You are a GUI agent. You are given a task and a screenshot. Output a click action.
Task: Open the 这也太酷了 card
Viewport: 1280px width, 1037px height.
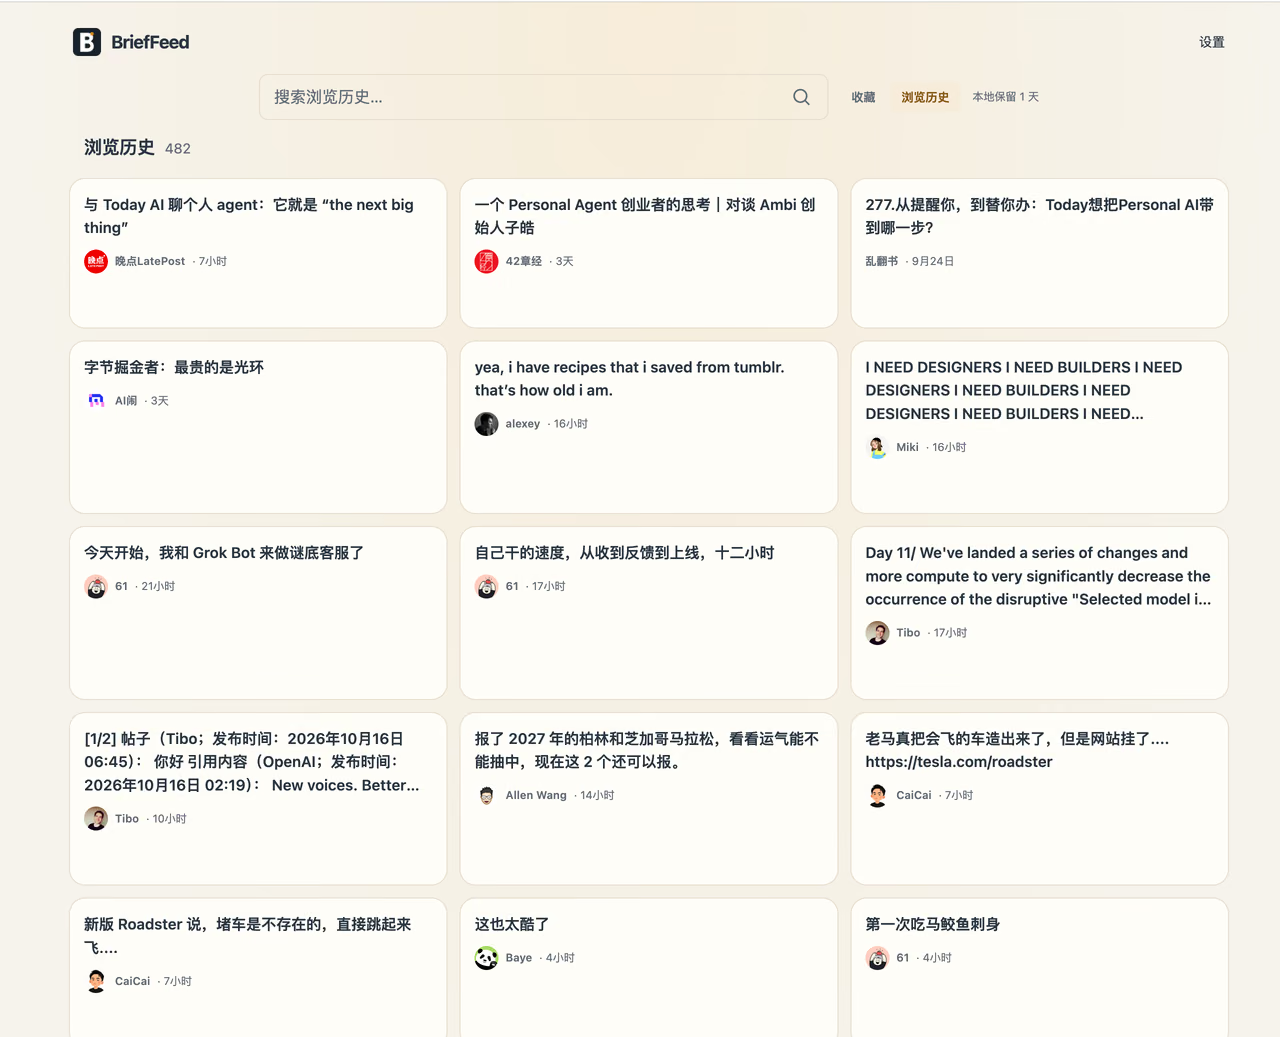(648, 967)
